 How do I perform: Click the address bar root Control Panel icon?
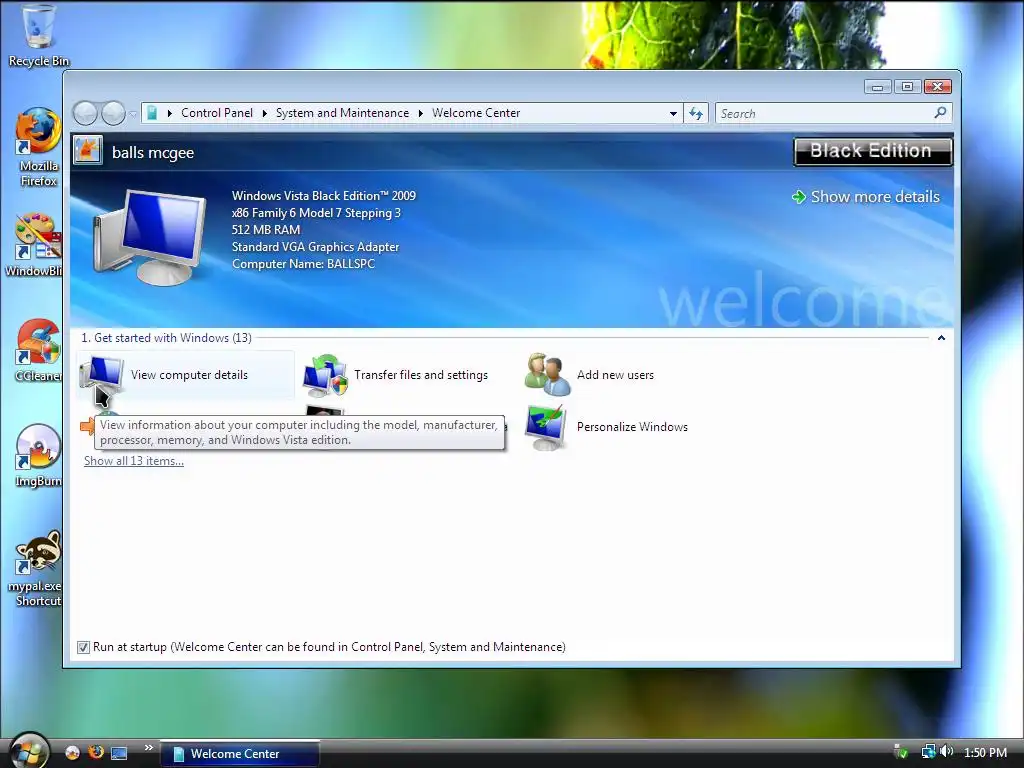[x=152, y=113]
